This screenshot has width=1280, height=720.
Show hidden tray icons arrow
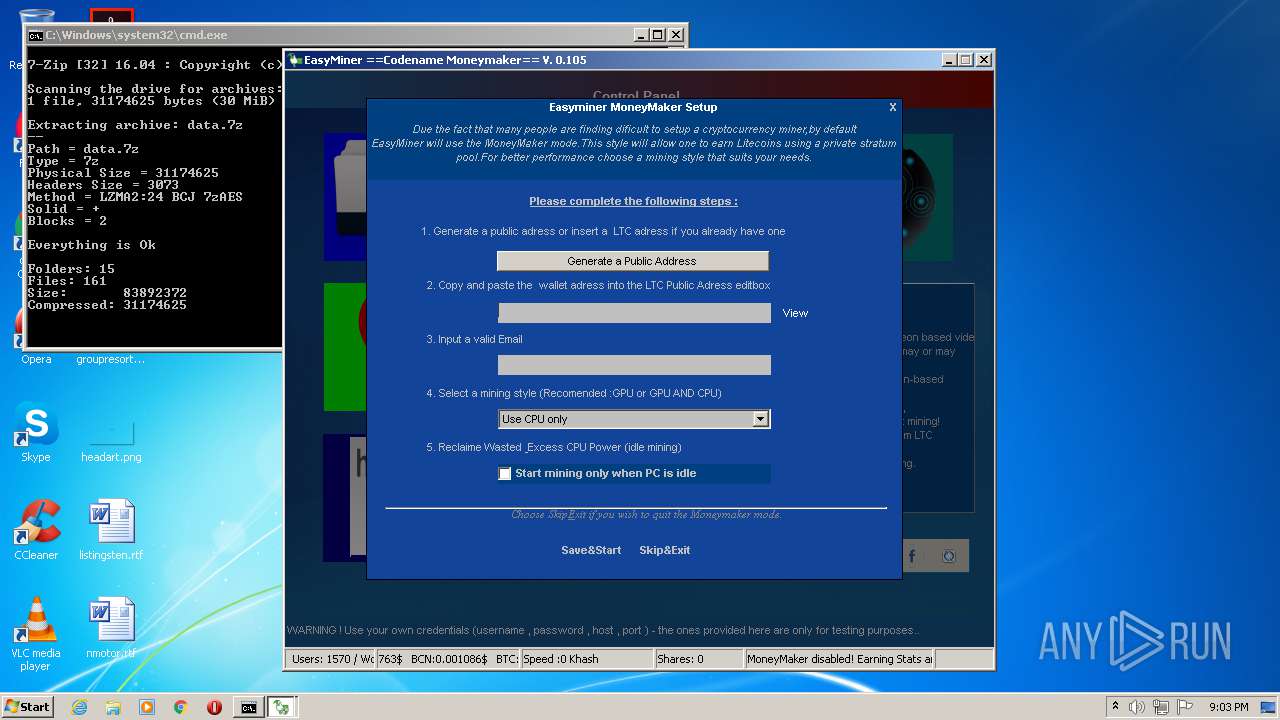[1115, 707]
